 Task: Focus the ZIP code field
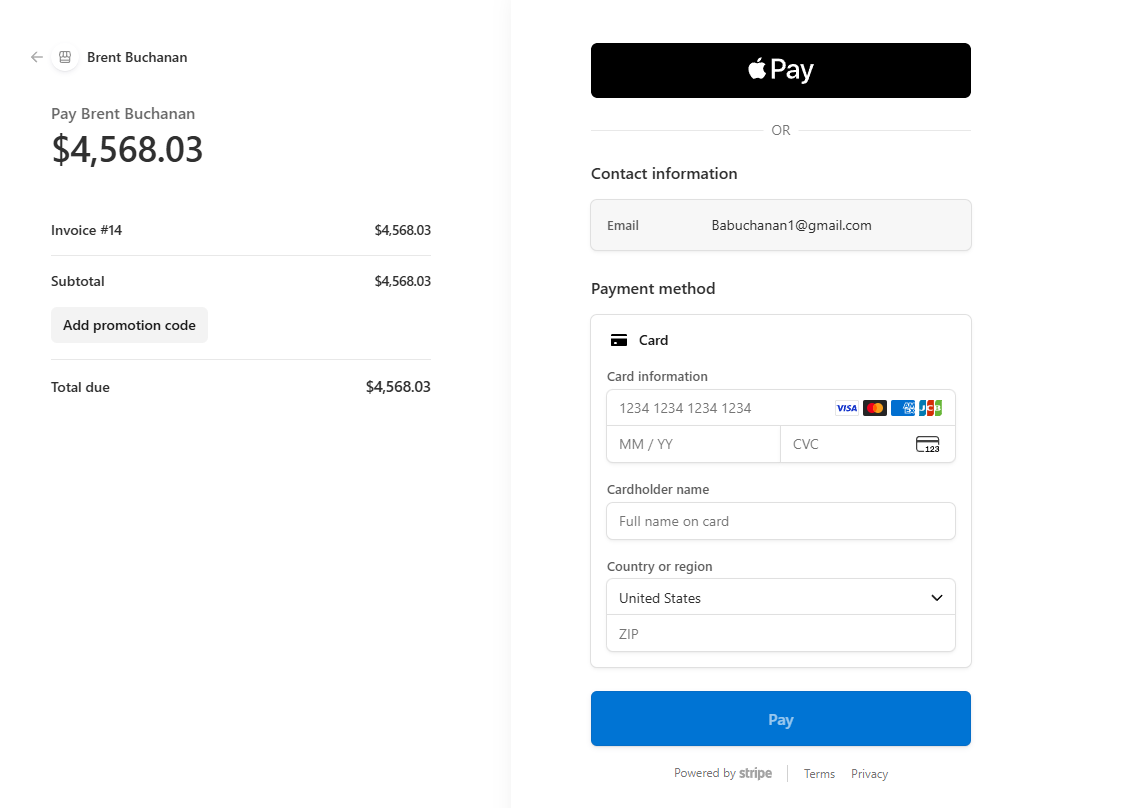[x=780, y=633]
